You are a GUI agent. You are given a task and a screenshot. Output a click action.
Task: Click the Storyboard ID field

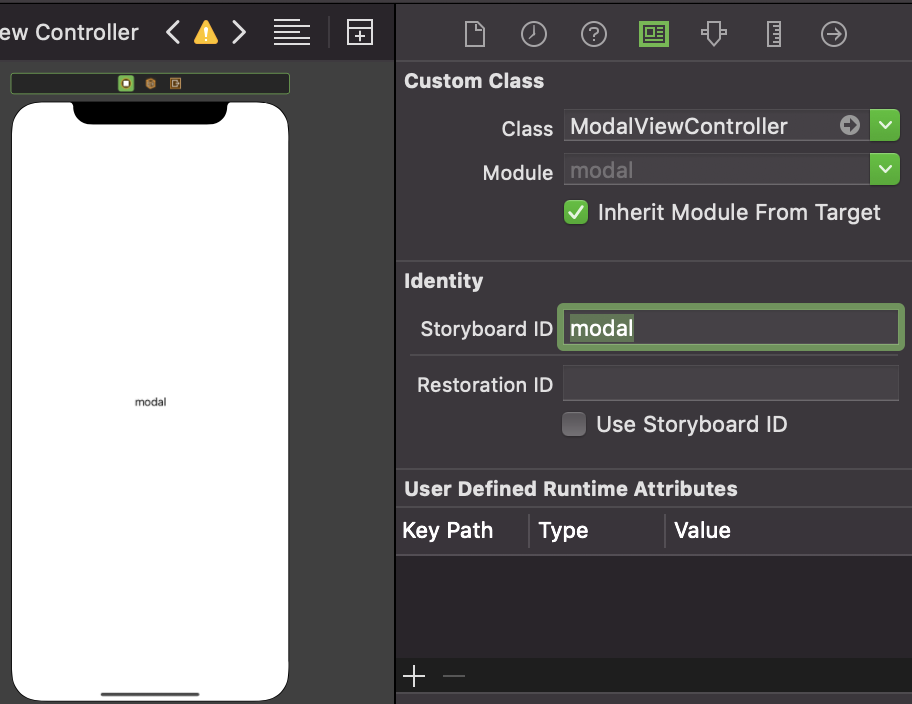coord(731,328)
